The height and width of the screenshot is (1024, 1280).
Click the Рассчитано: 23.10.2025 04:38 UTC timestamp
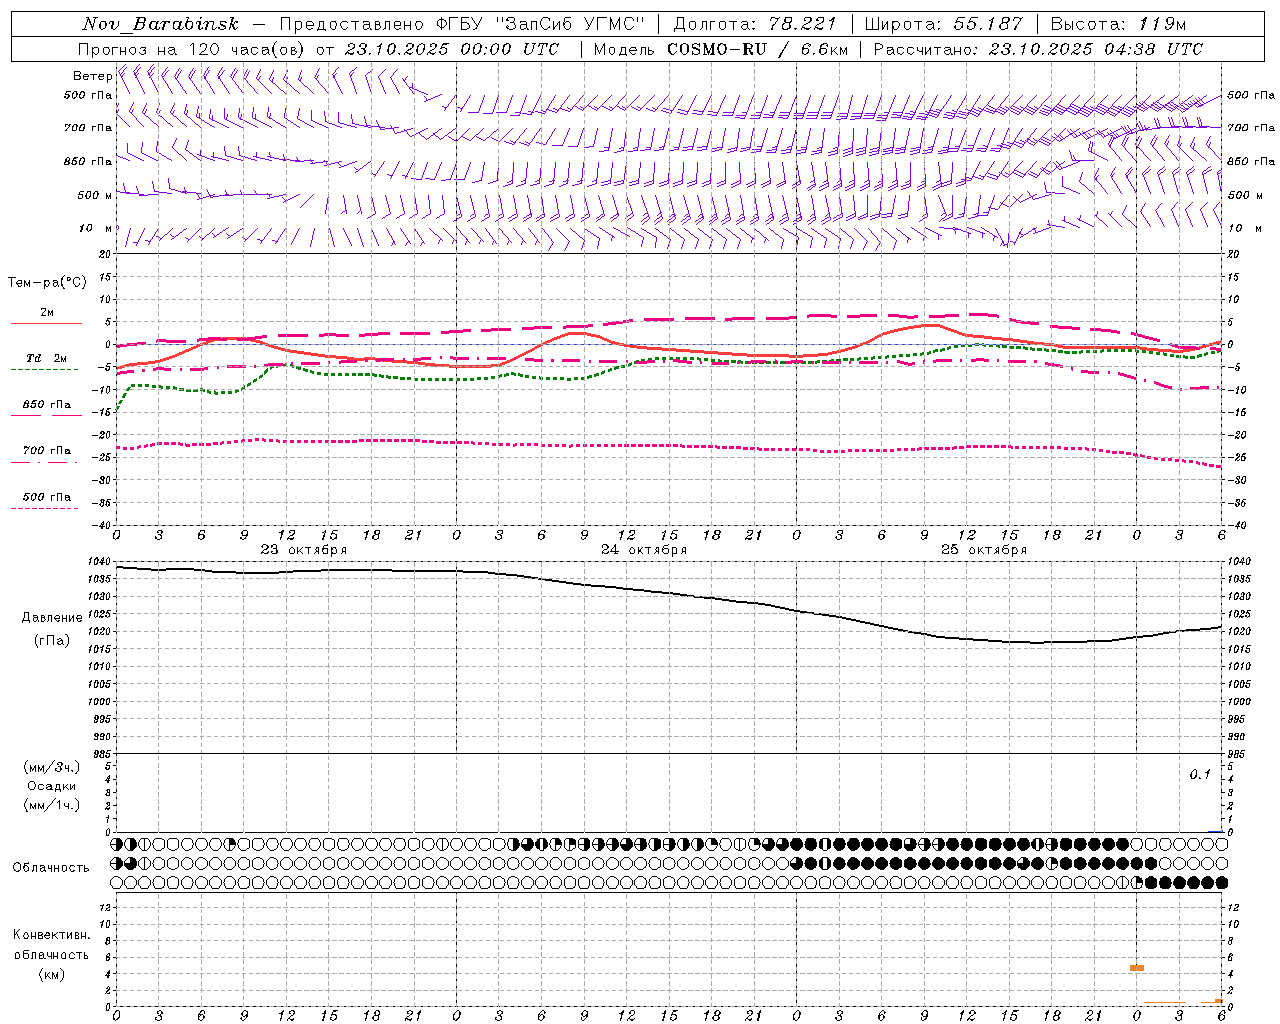click(x=1039, y=49)
